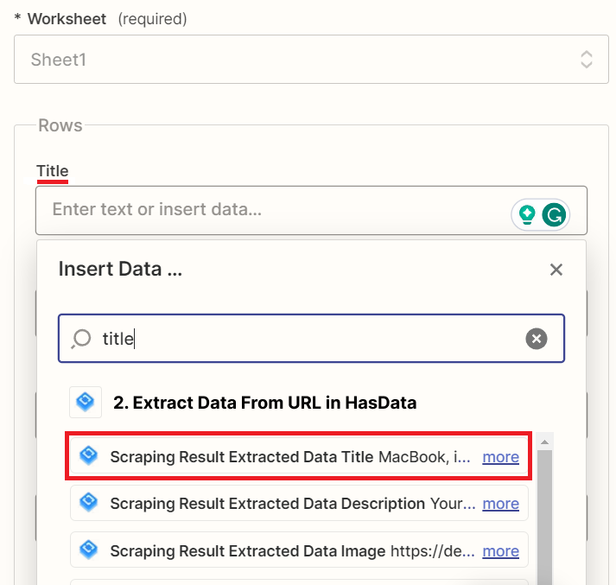The image size is (616, 585).
Task: Click the Grammarly icon in Title field
Action: pos(554,215)
